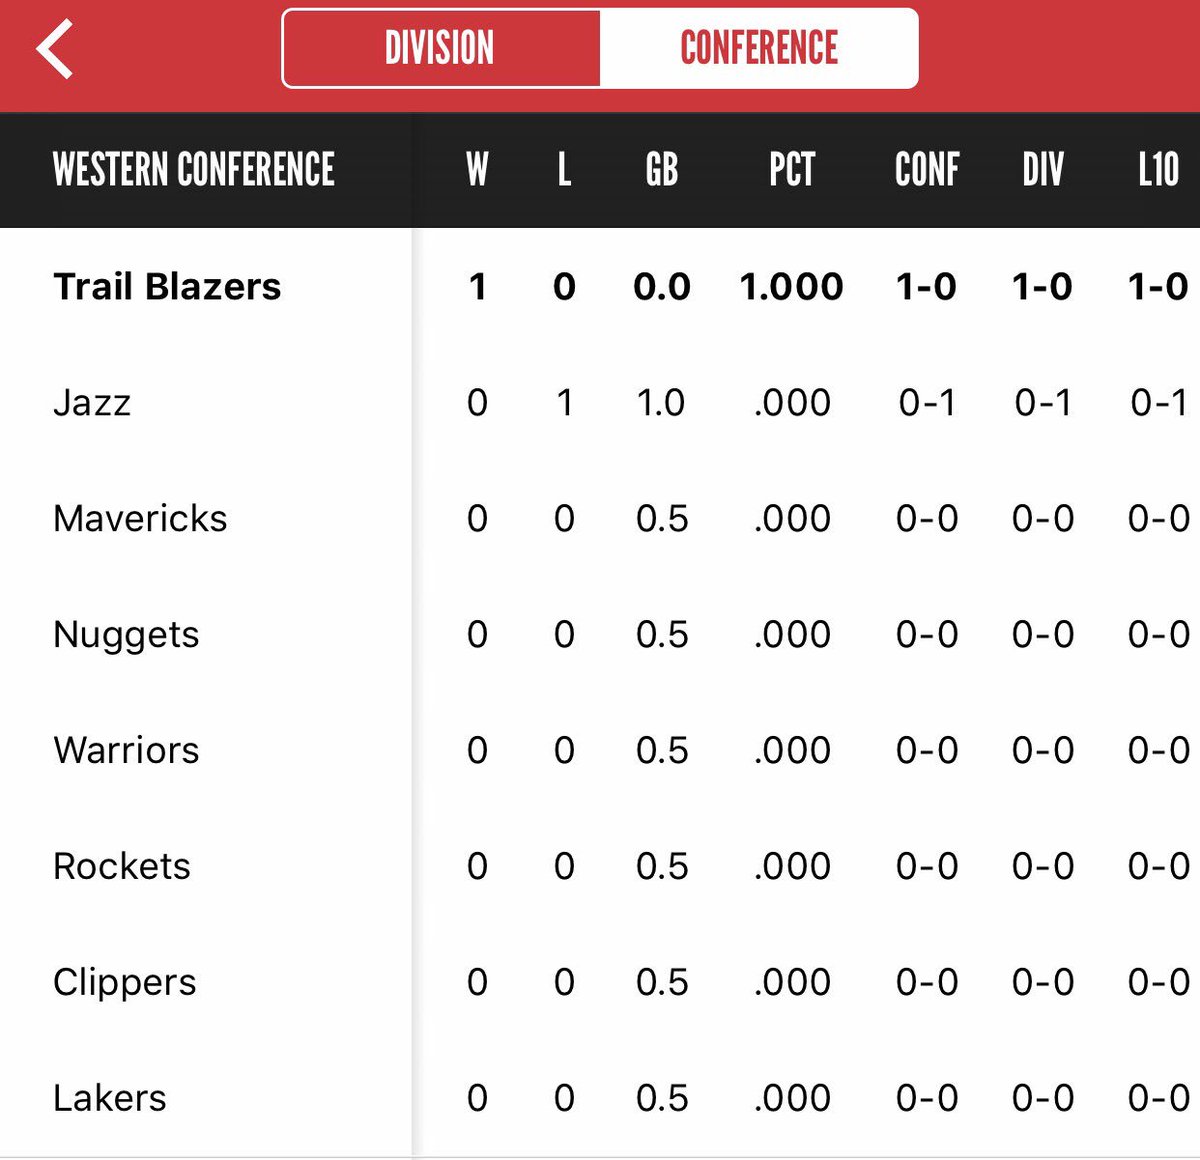Select the Conference tab
The image size is (1200, 1160).
(758, 48)
